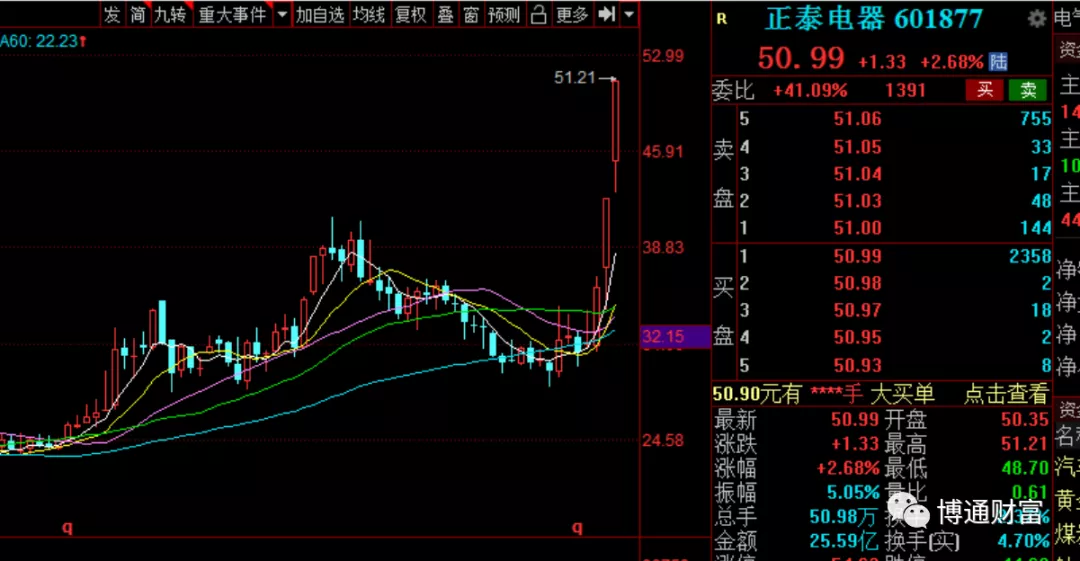Click the red 买 buy button
Image resolution: width=1080 pixels, height=561 pixels.
point(984,90)
